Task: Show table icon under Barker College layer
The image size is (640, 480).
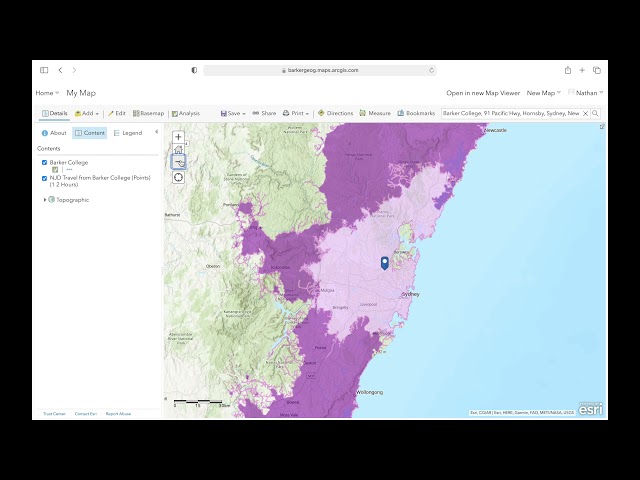Action: coord(55,169)
